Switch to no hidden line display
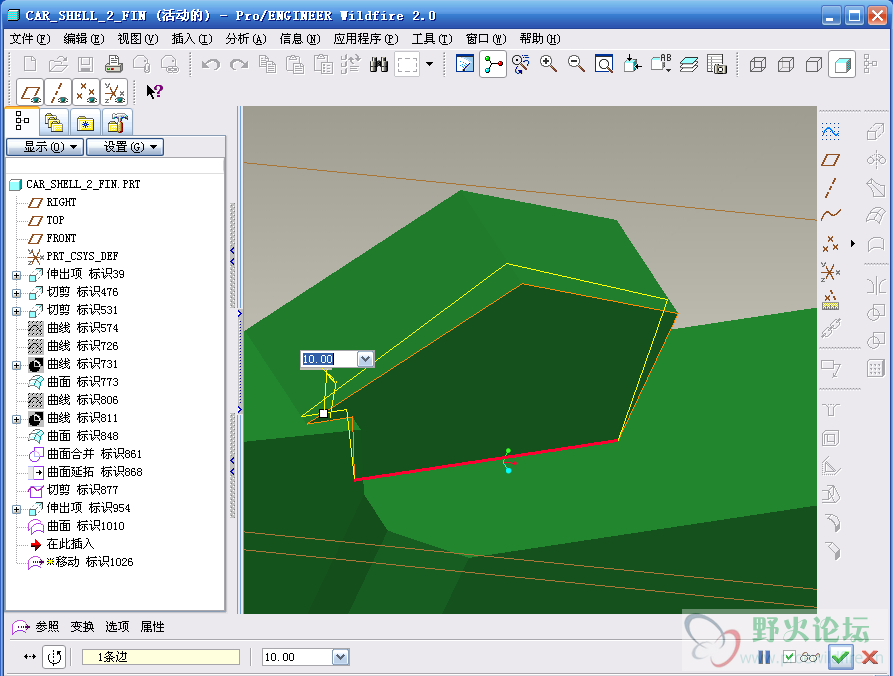 click(x=814, y=64)
